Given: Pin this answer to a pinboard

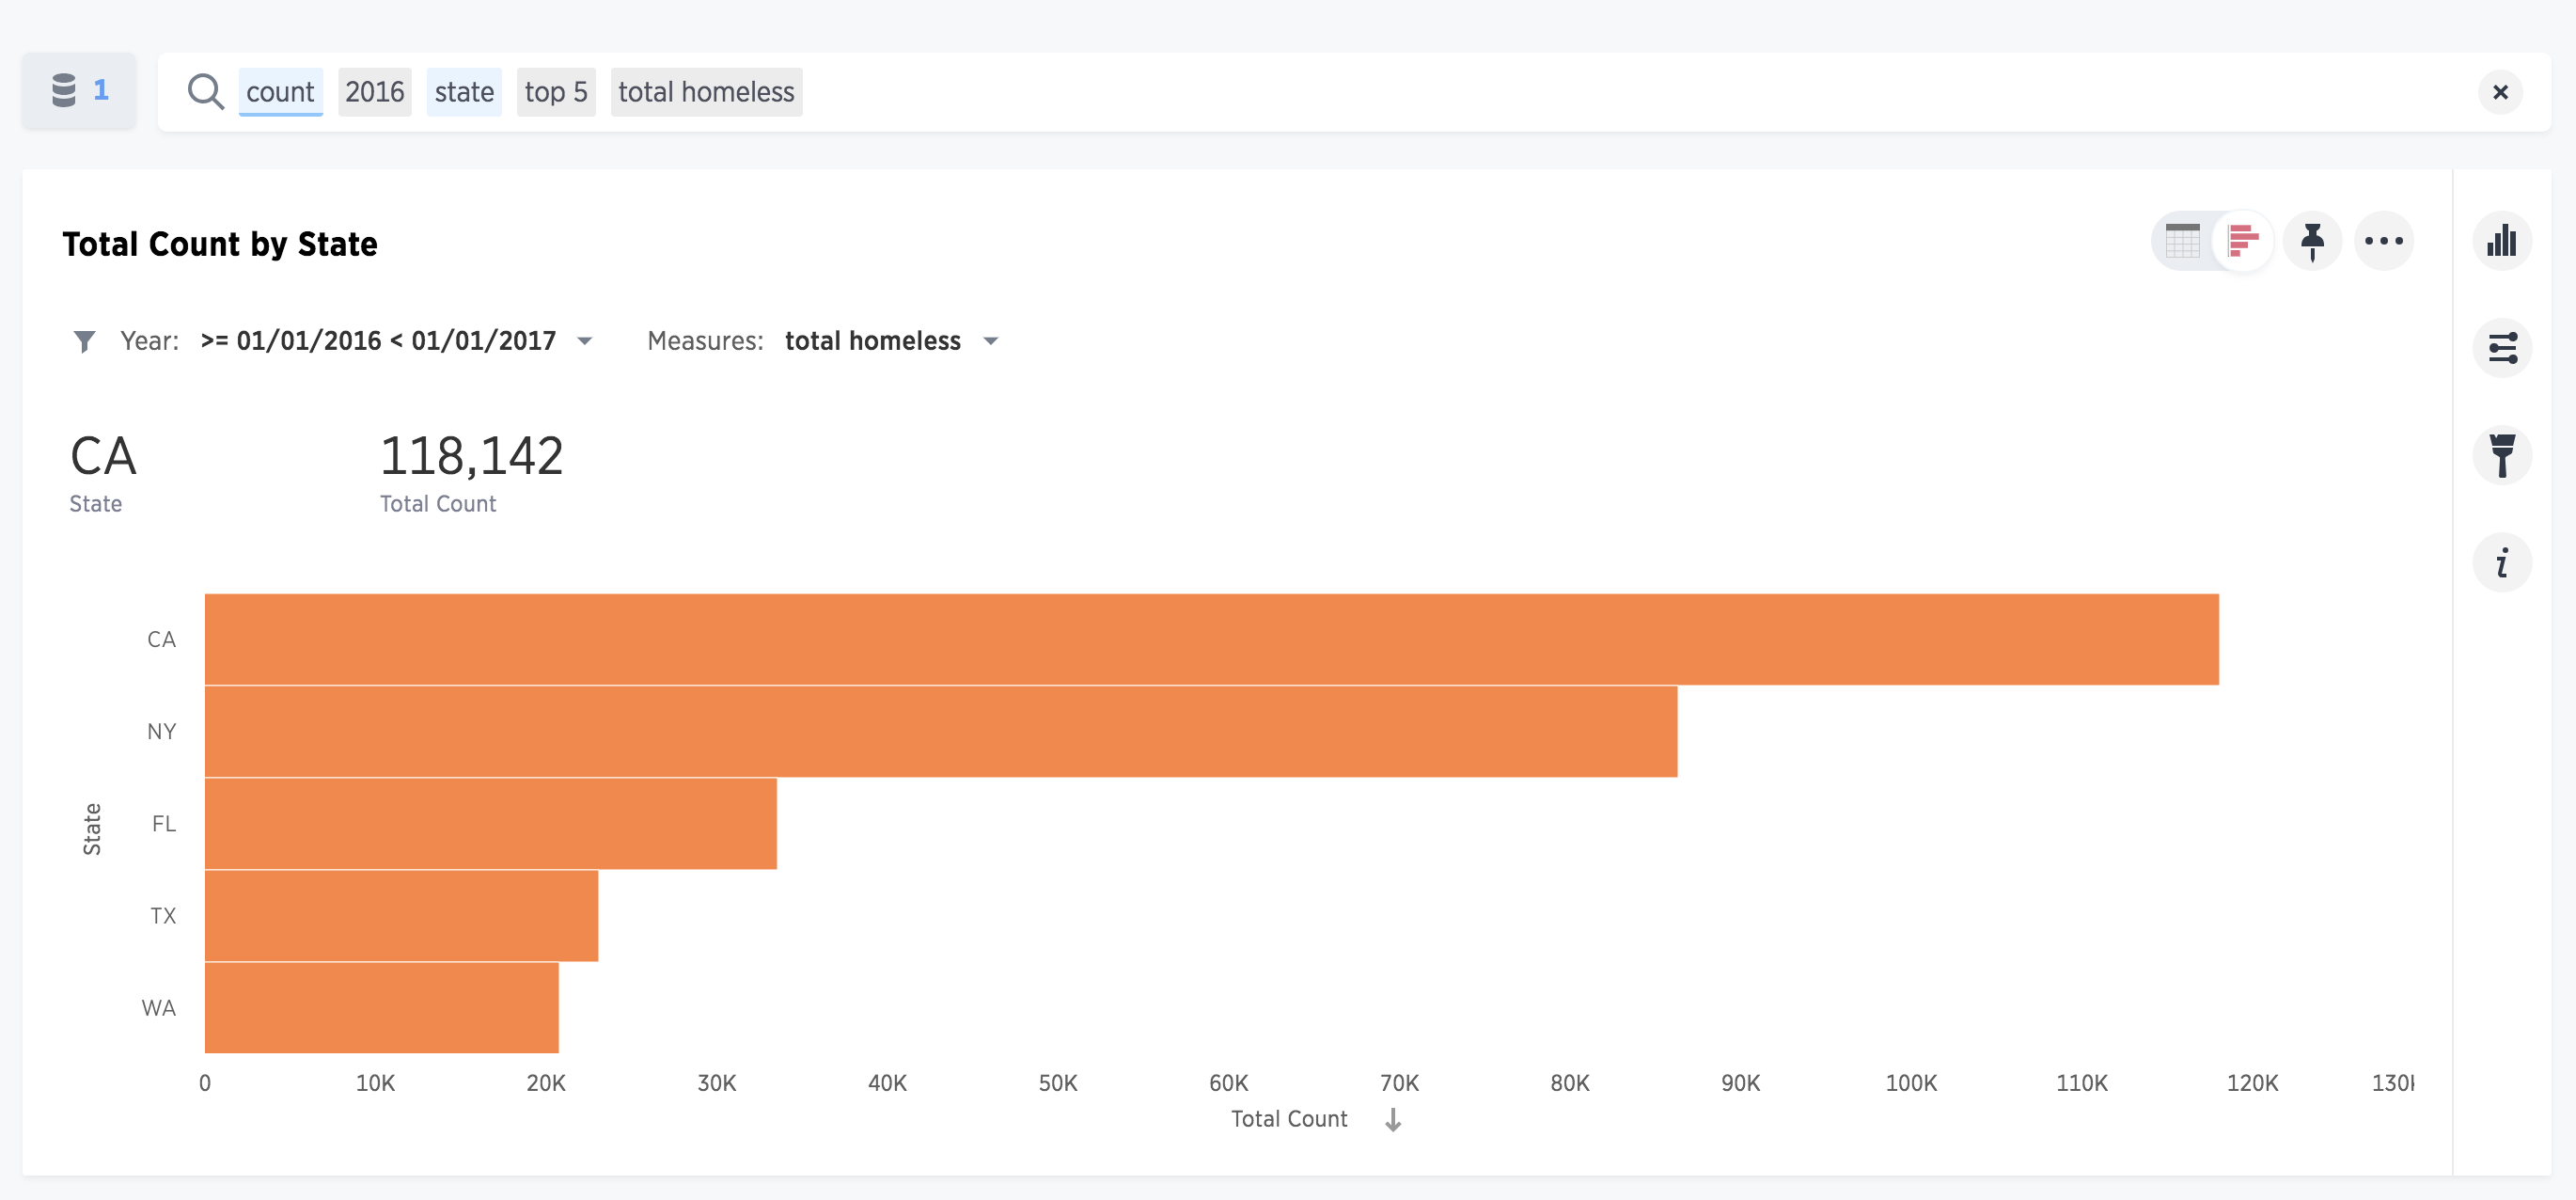Looking at the screenshot, I should (2312, 241).
